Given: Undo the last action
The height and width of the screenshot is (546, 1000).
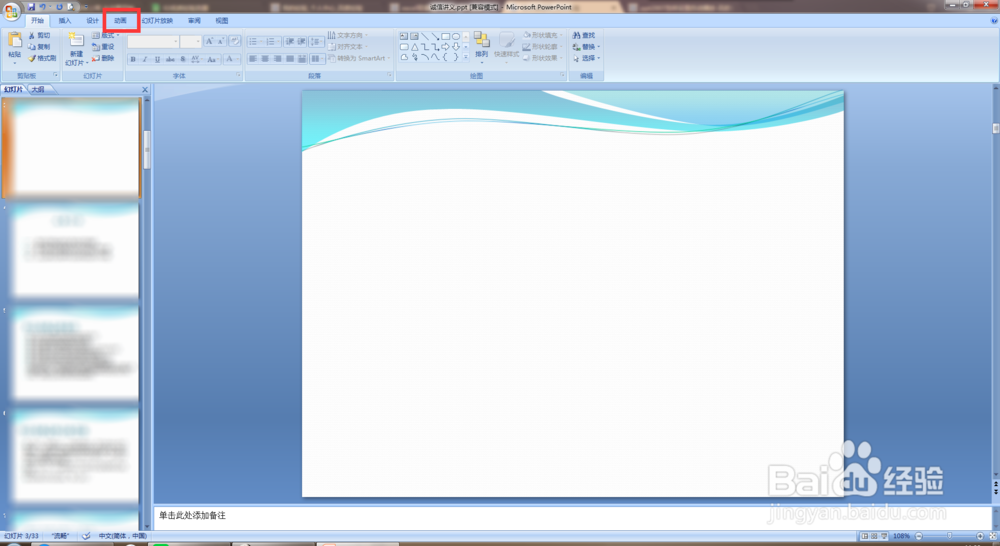Looking at the screenshot, I should point(42,7).
